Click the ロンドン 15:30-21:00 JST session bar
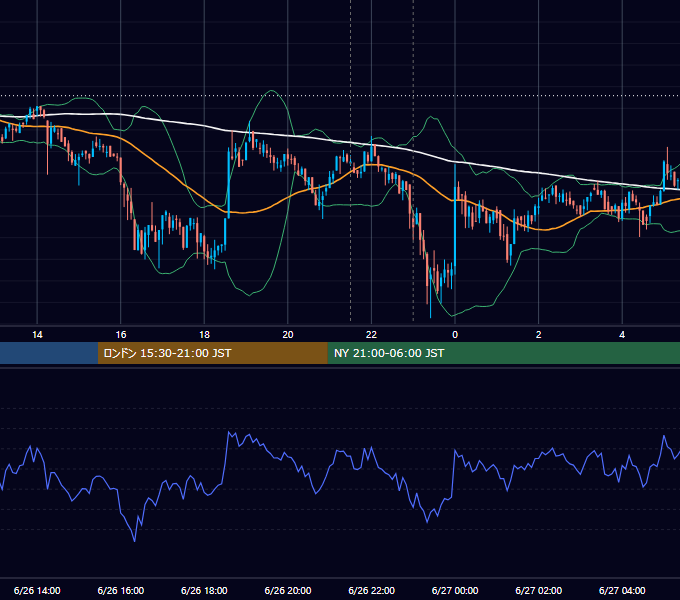The image size is (680, 600). coord(212,353)
